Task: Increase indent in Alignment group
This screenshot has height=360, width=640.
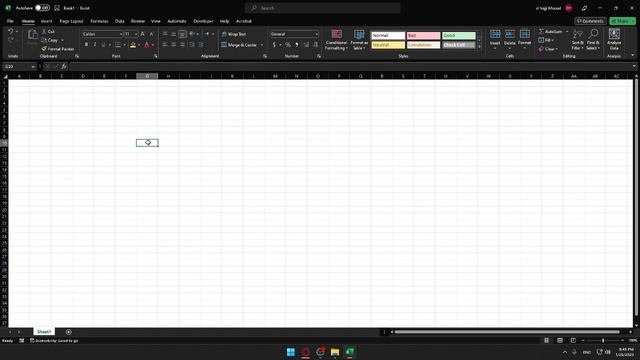Action: [x=201, y=45]
